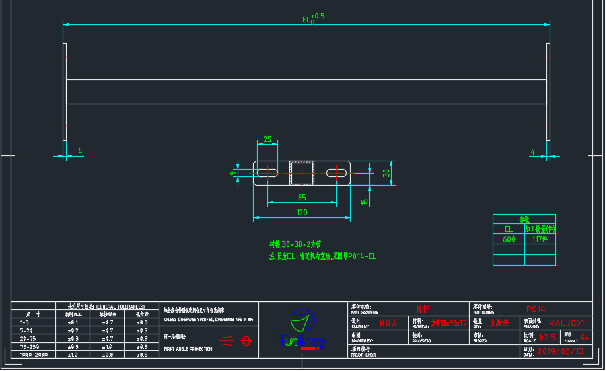Click the 600 value in parameter table
The image size is (606, 371).
509,239
